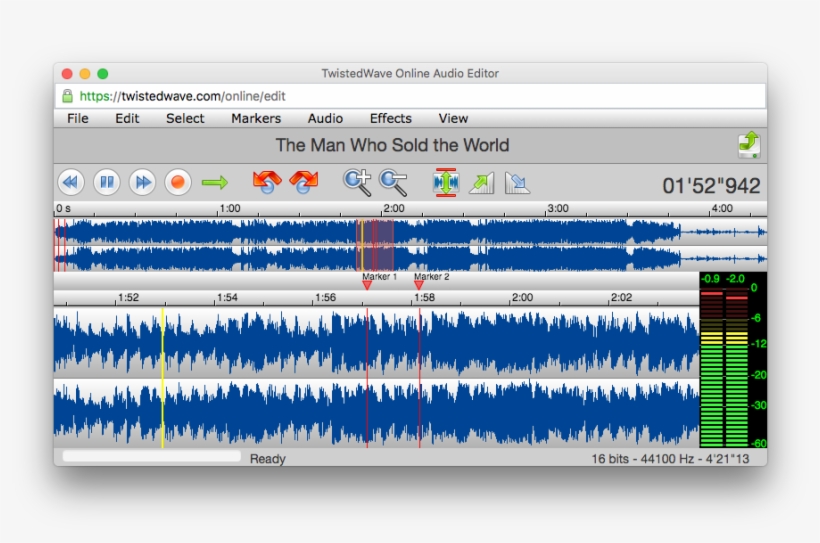Click the address bar URL field

[x=410, y=96]
